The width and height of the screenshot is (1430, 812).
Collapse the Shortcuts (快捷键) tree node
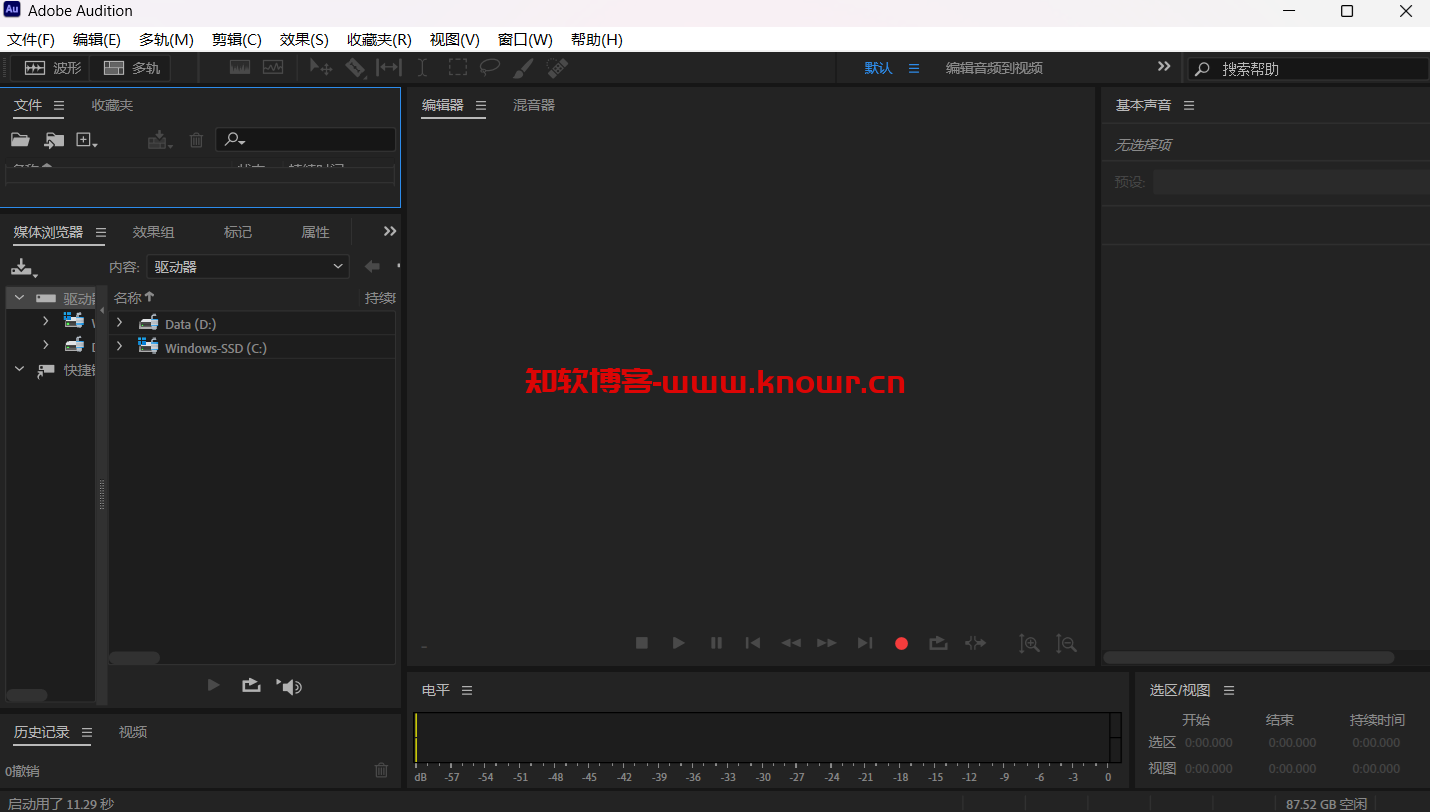click(19, 369)
